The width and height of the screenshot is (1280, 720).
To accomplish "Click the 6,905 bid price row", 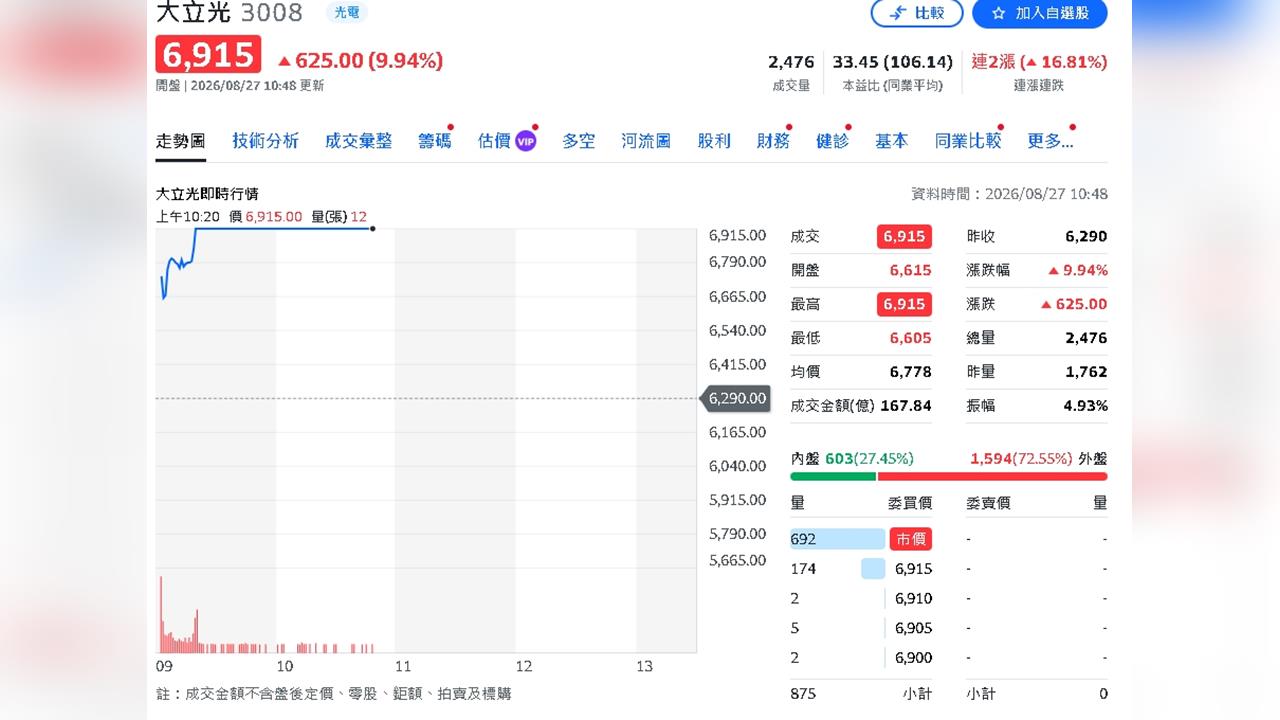I will [x=861, y=629].
